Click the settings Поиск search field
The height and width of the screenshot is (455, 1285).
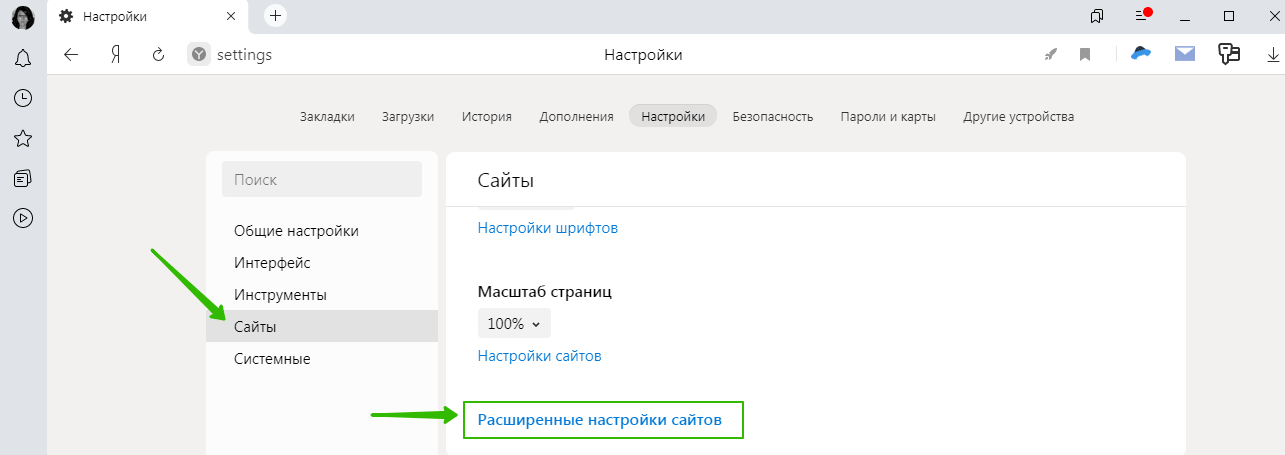click(x=322, y=180)
